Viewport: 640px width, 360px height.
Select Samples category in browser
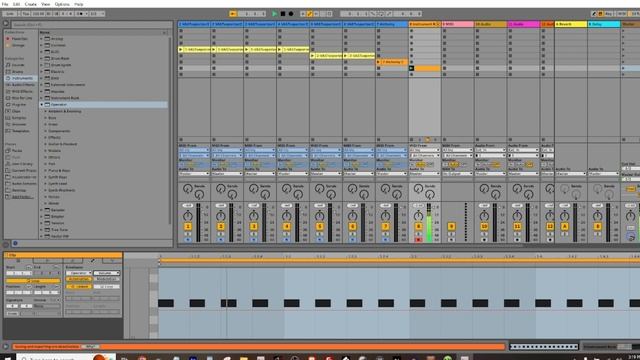tap(19, 118)
